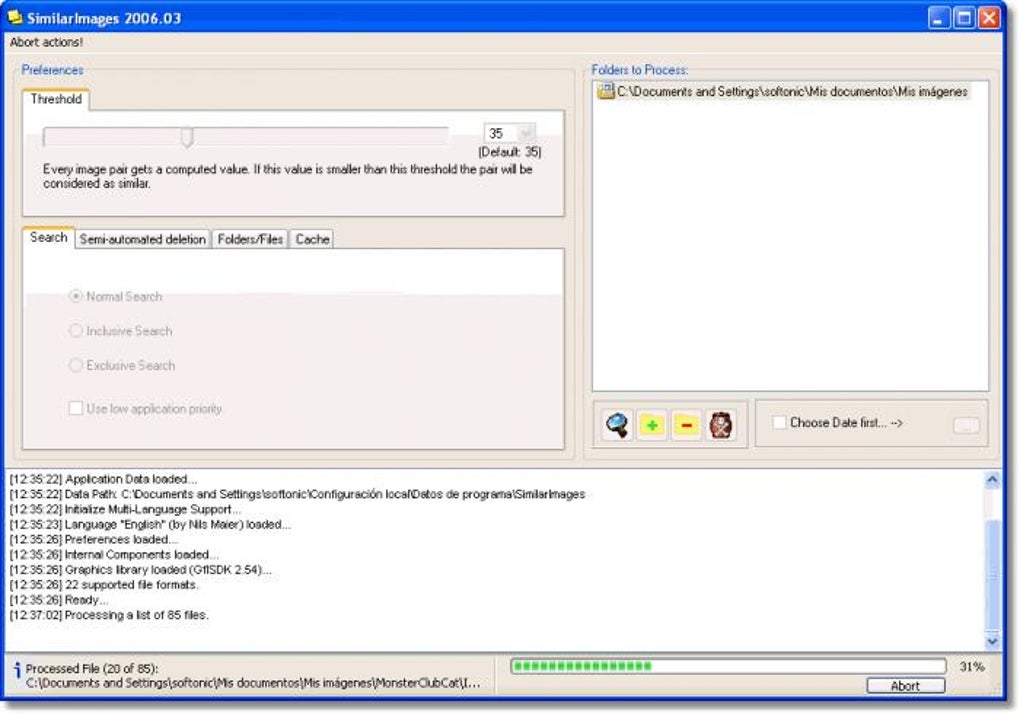Viewport: 1020px width, 714px height.
Task: Tick the Choose Date first checkbox
Action: (x=779, y=422)
